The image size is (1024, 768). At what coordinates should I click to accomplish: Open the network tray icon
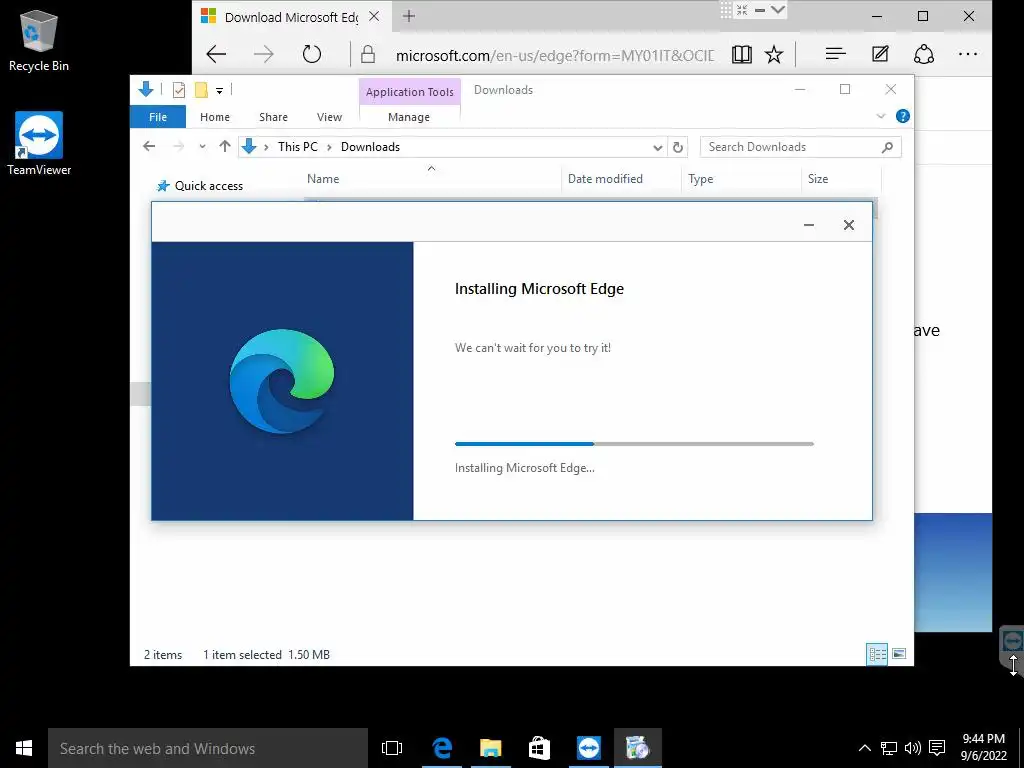(889, 748)
